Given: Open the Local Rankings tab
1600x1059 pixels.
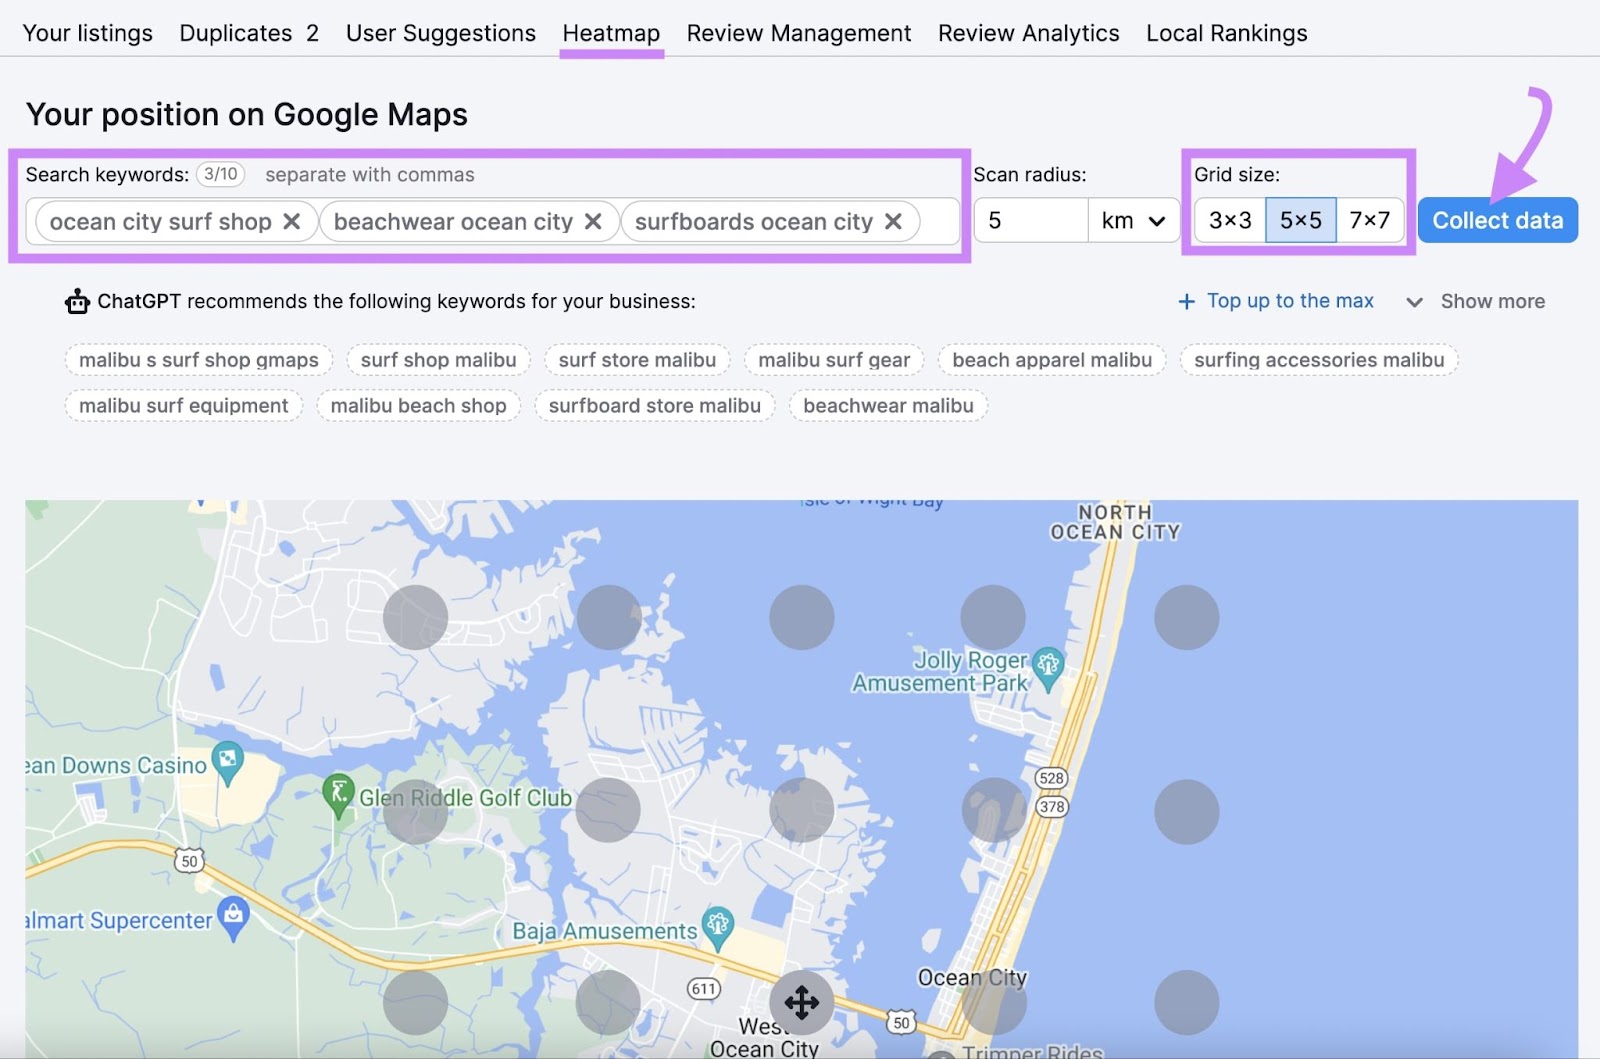Looking at the screenshot, I should [x=1226, y=33].
